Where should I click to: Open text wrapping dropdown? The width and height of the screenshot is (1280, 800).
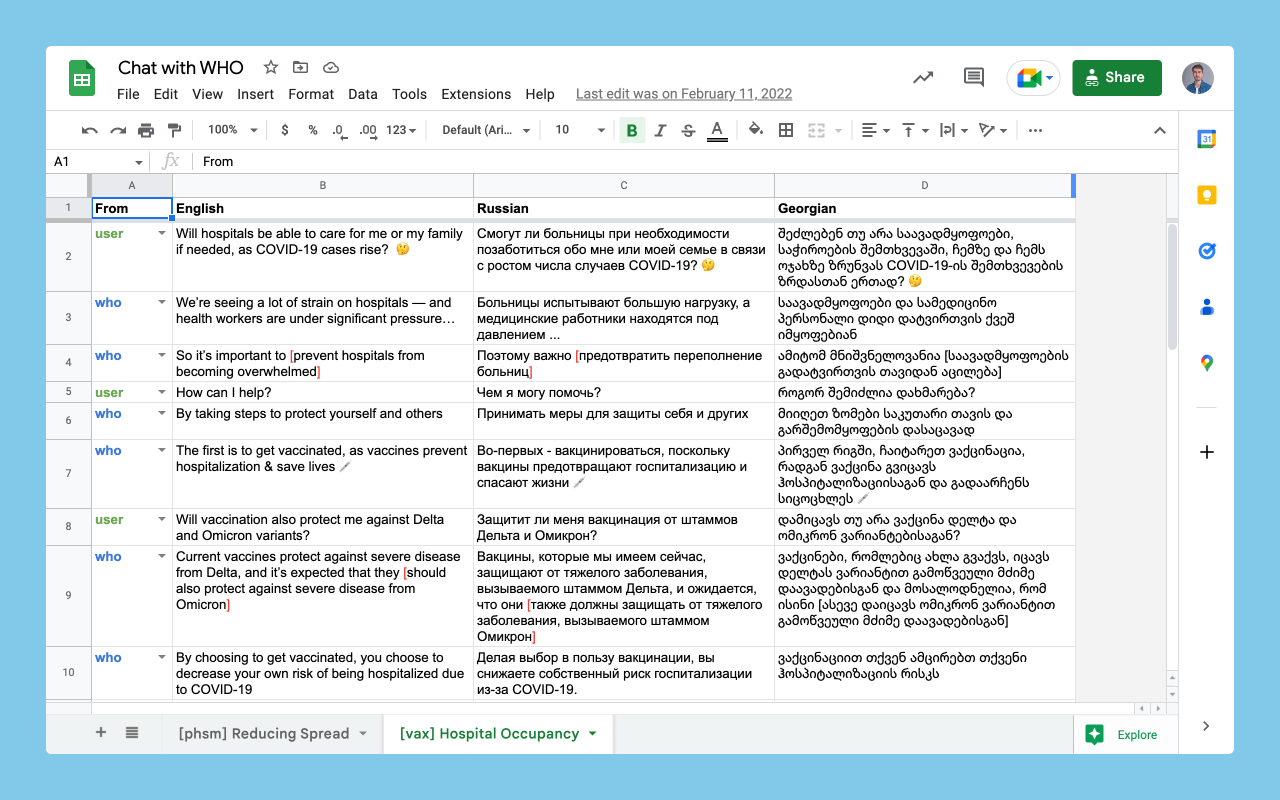pyautogui.click(x=954, y=130)
